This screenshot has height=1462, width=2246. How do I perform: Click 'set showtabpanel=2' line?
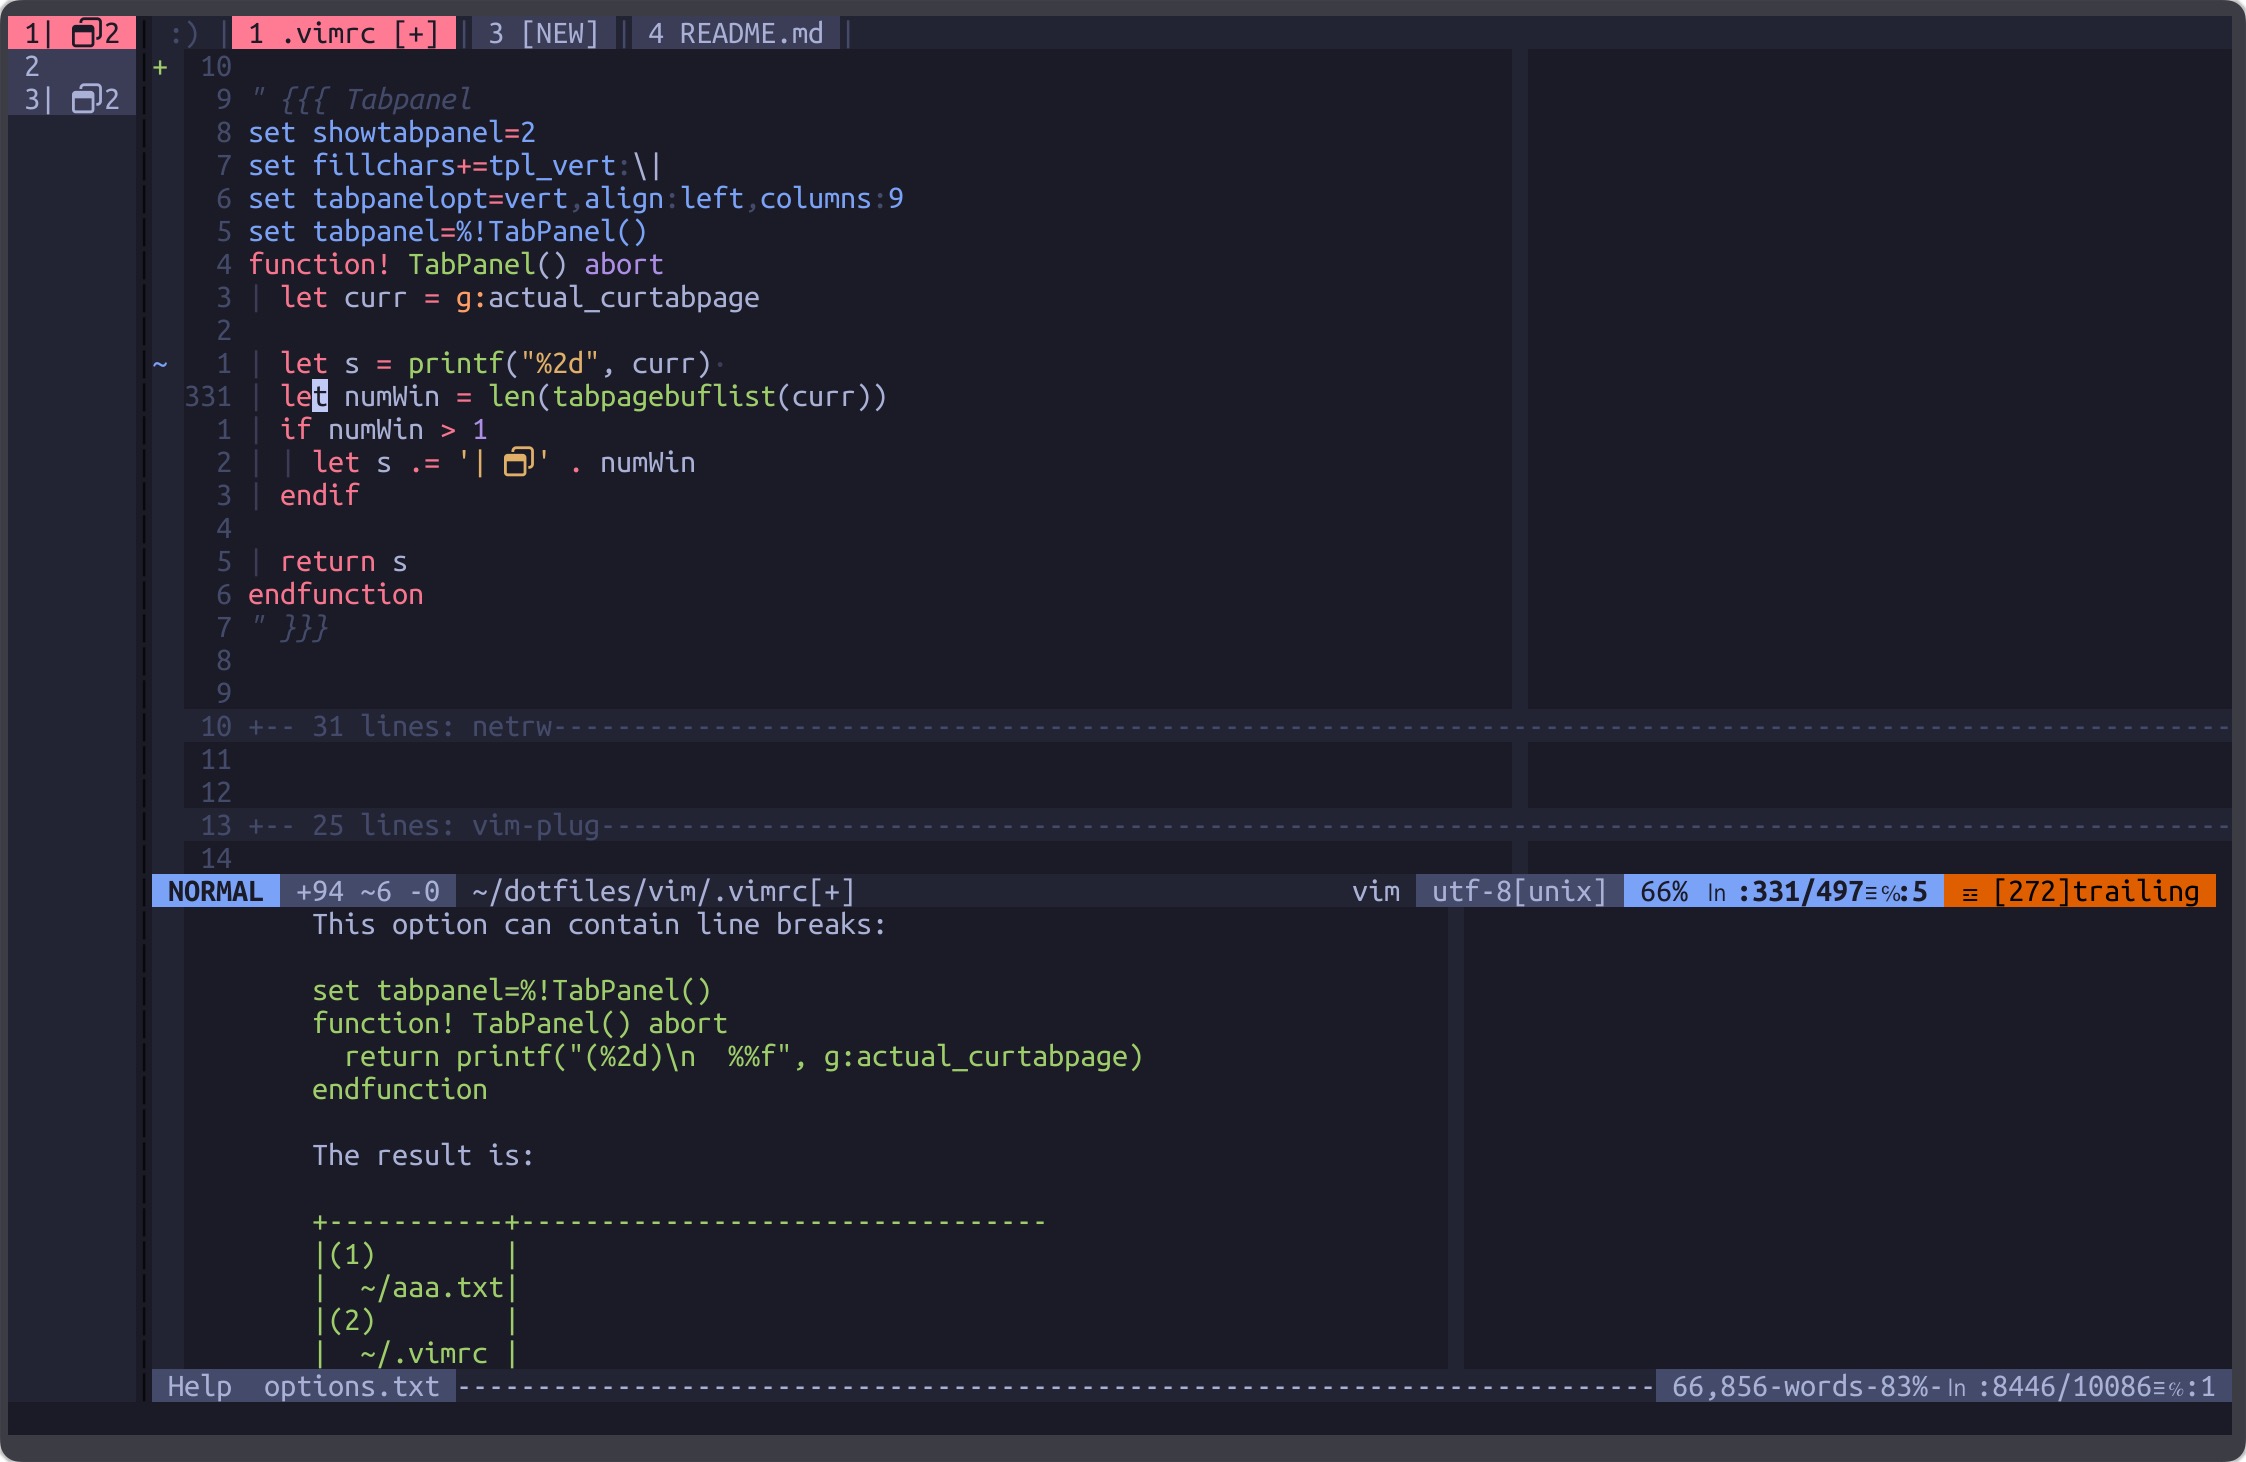pos(392,132)
